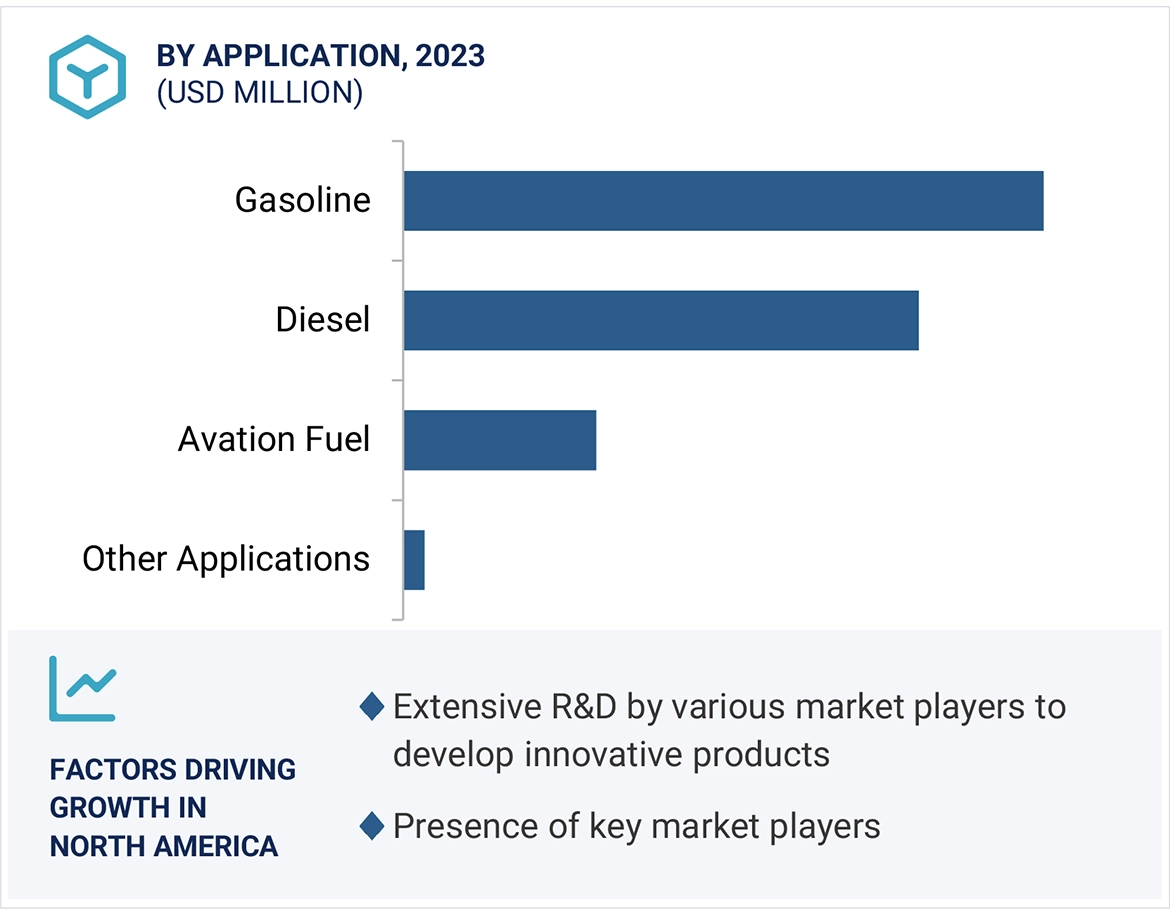Click the hexagon Y logo icon
The height and width of the screenshot is (909, 1170).
pyautogui.click(x=87, y=77)
